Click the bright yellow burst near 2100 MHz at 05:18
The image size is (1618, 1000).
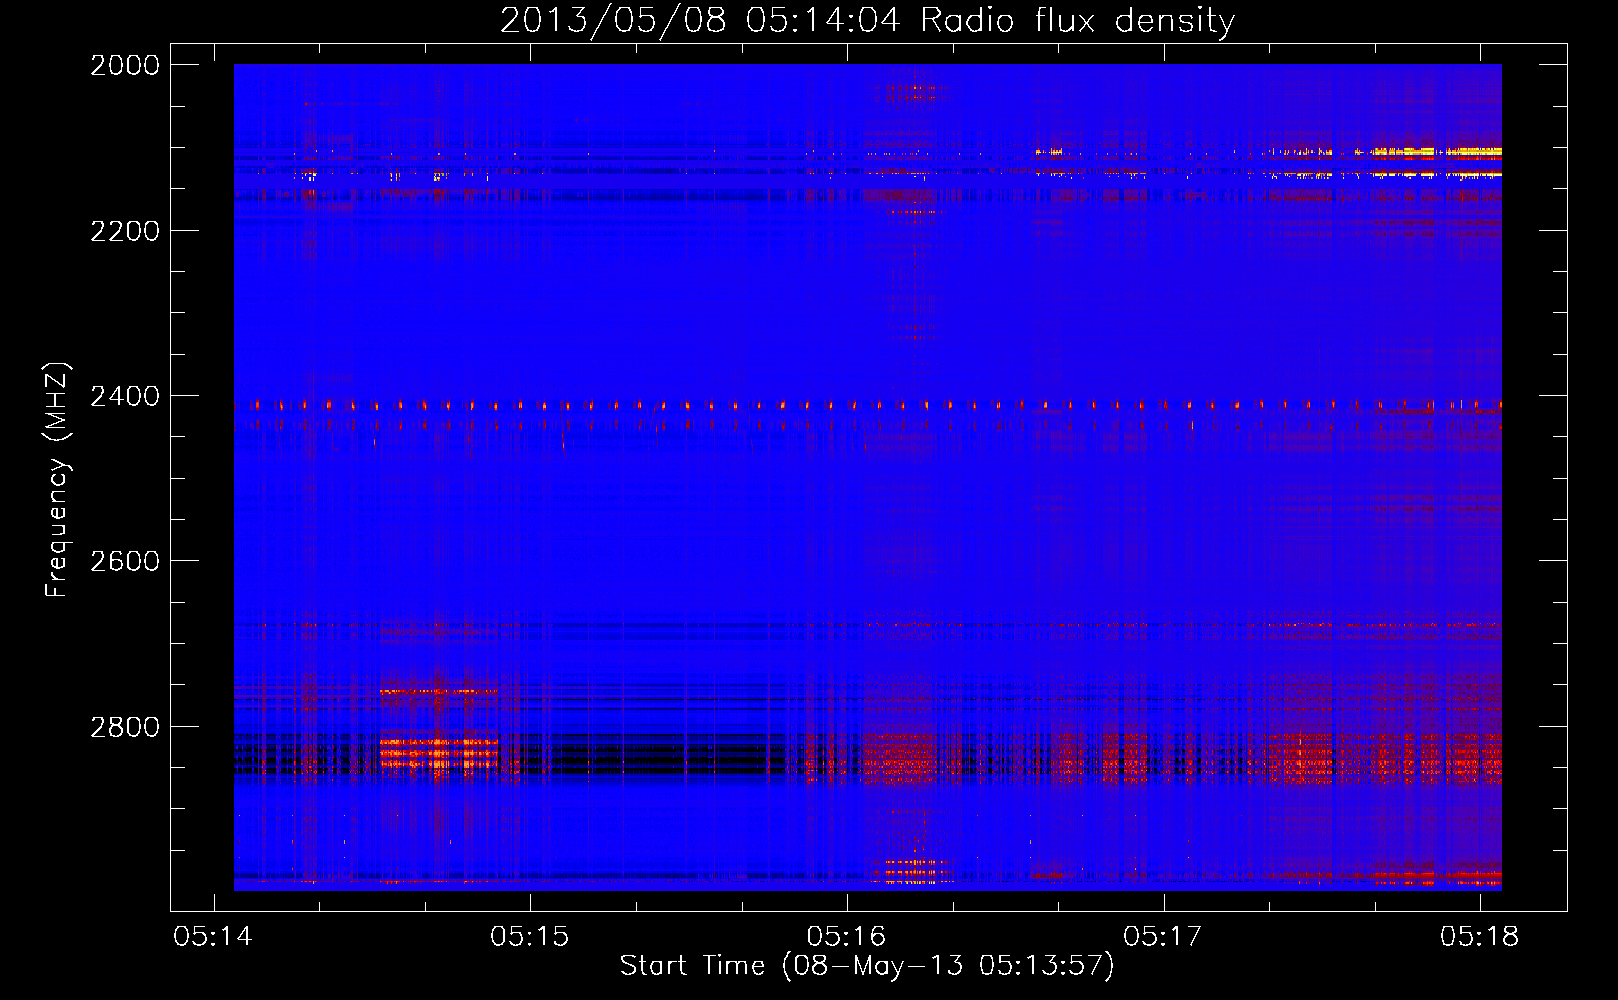1437,153
